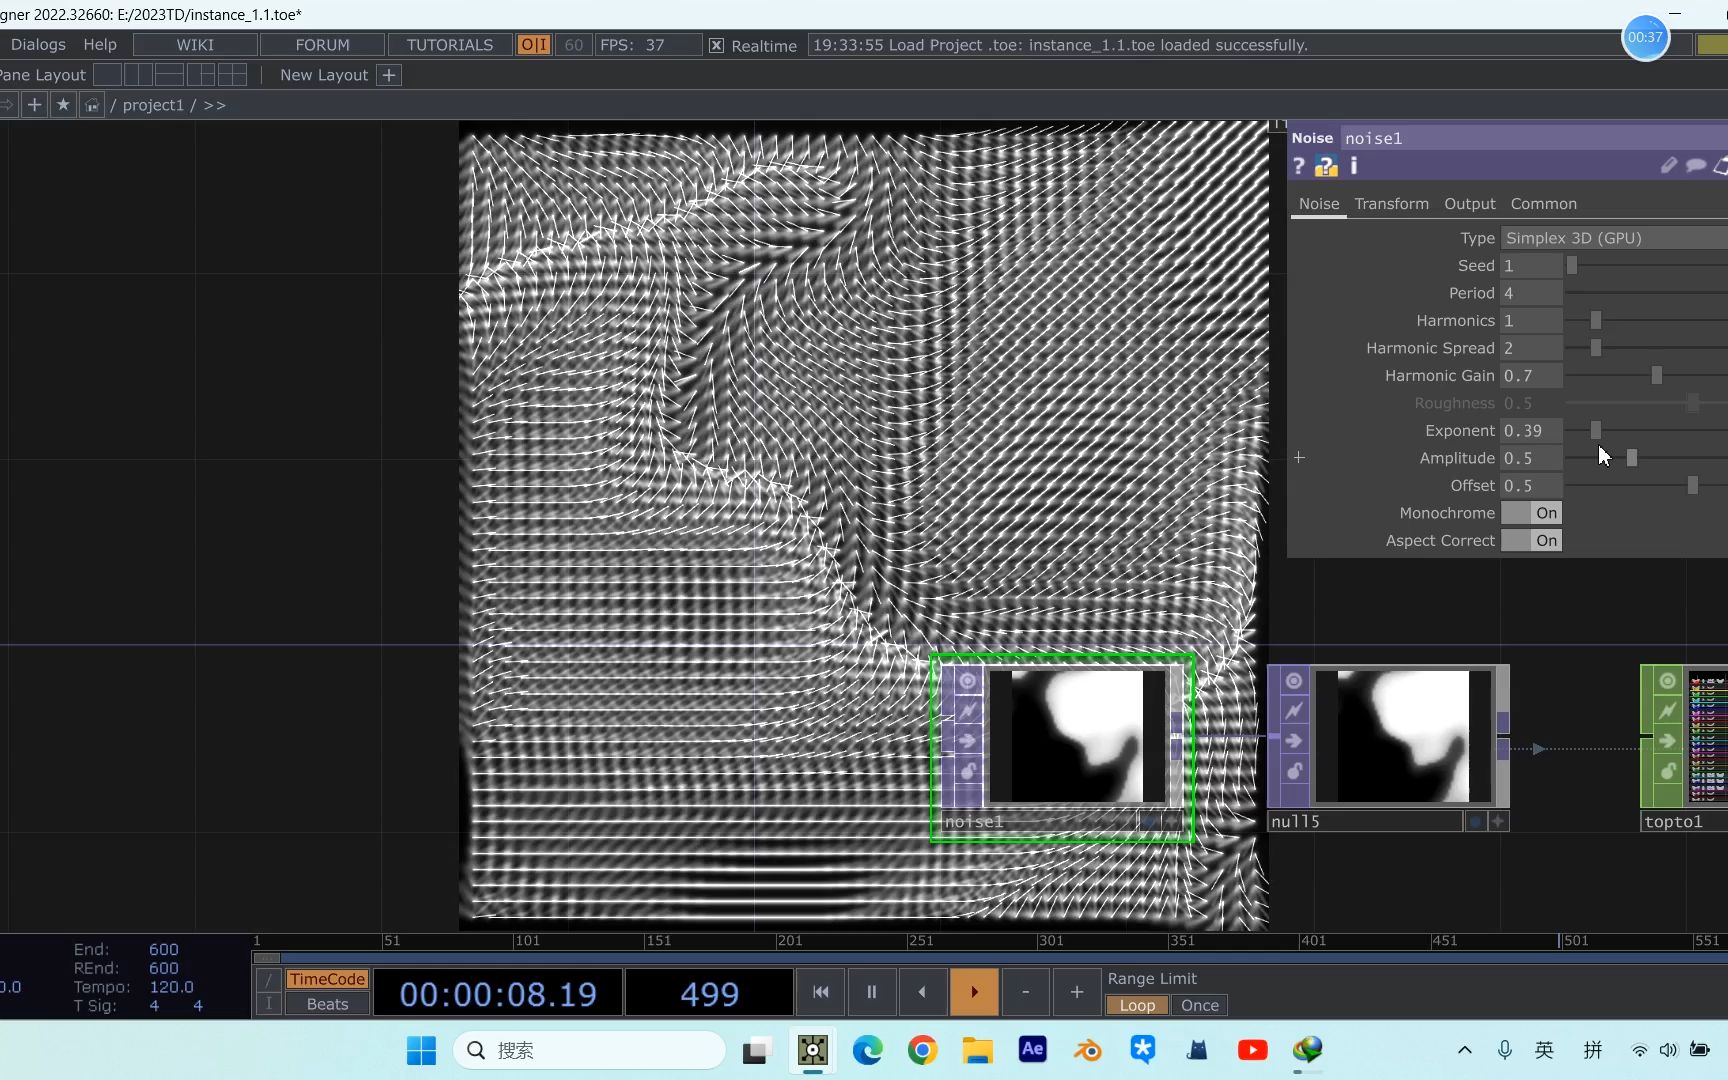Expand the >> path history menu
Screen dimensions: 1728x1080
pyautogui.click(x=213, y=104)
